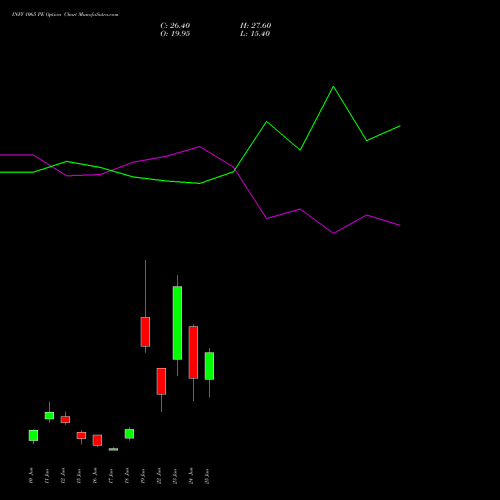500x500 pixels.
Task: Click the chart title text at top left
Action: click(65, 15)
